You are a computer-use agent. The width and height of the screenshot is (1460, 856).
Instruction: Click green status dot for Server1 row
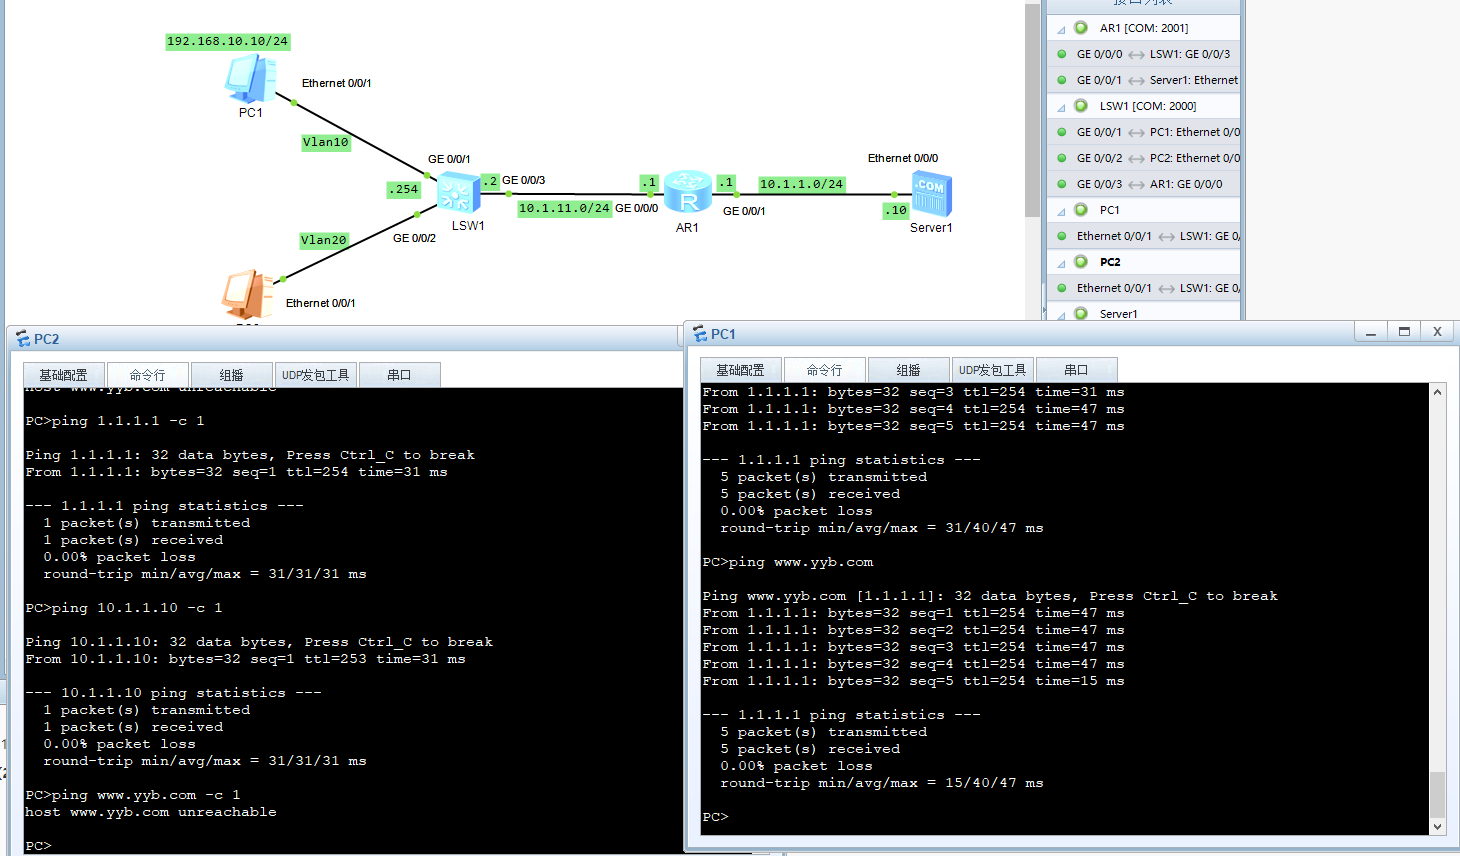[x=1081, y=314]
